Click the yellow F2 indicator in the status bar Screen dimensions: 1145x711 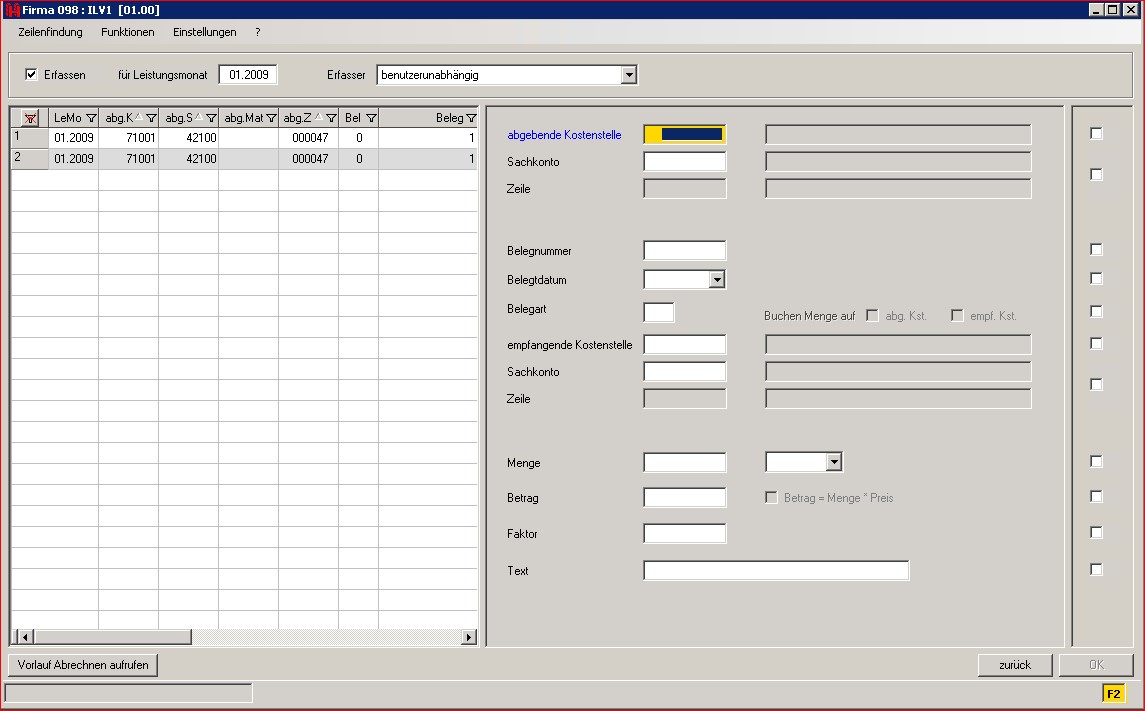click(x=1113, y=693)
